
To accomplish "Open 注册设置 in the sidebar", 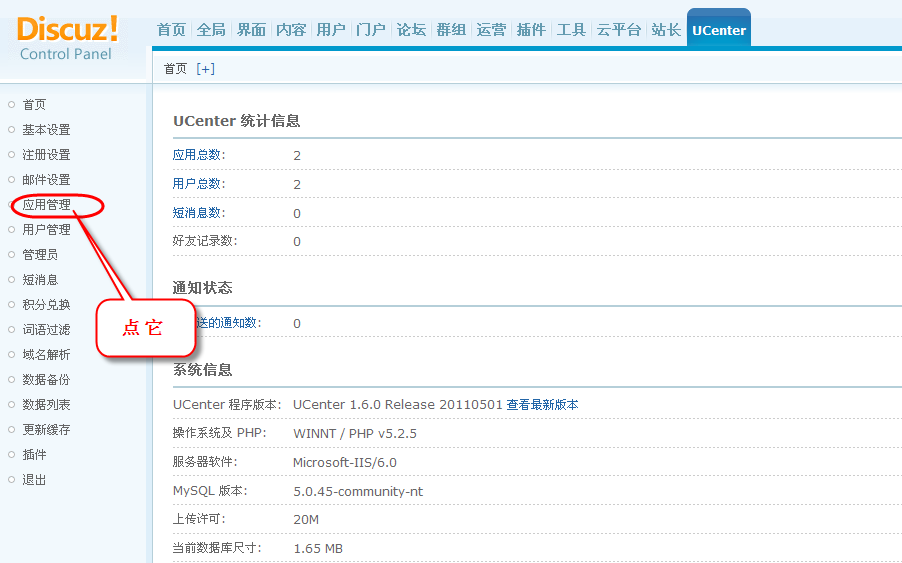I will [46, 155].
